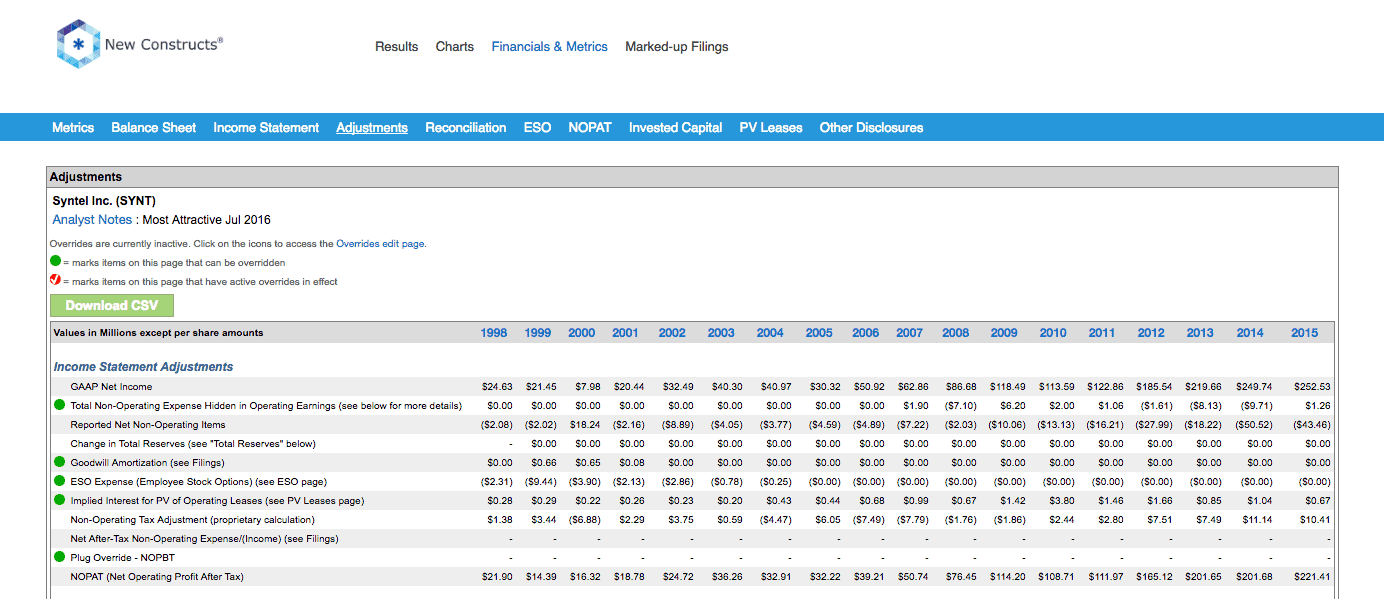1384x599 pixels.
Task: Open Marked-up Filings
Action: click(677, 47)
